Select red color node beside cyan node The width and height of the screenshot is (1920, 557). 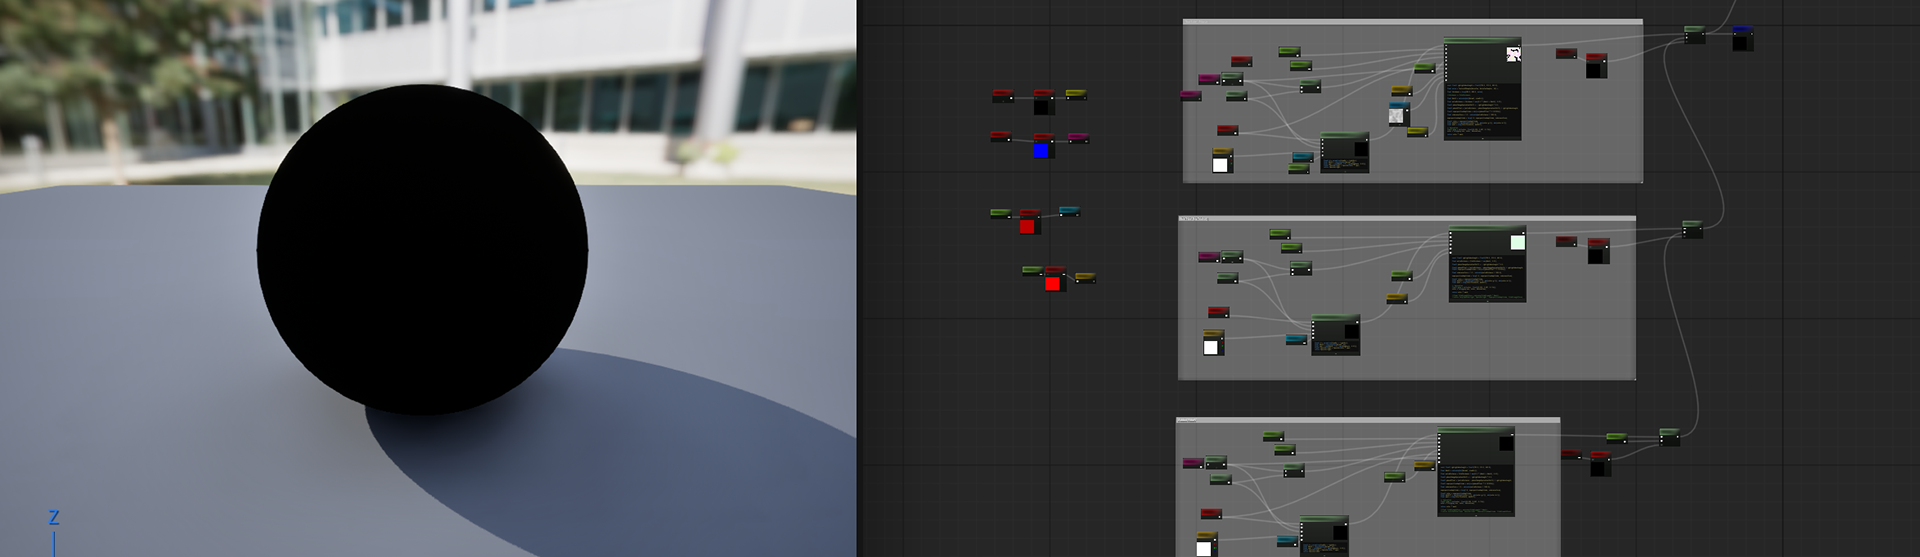(x=1029, y=222)
